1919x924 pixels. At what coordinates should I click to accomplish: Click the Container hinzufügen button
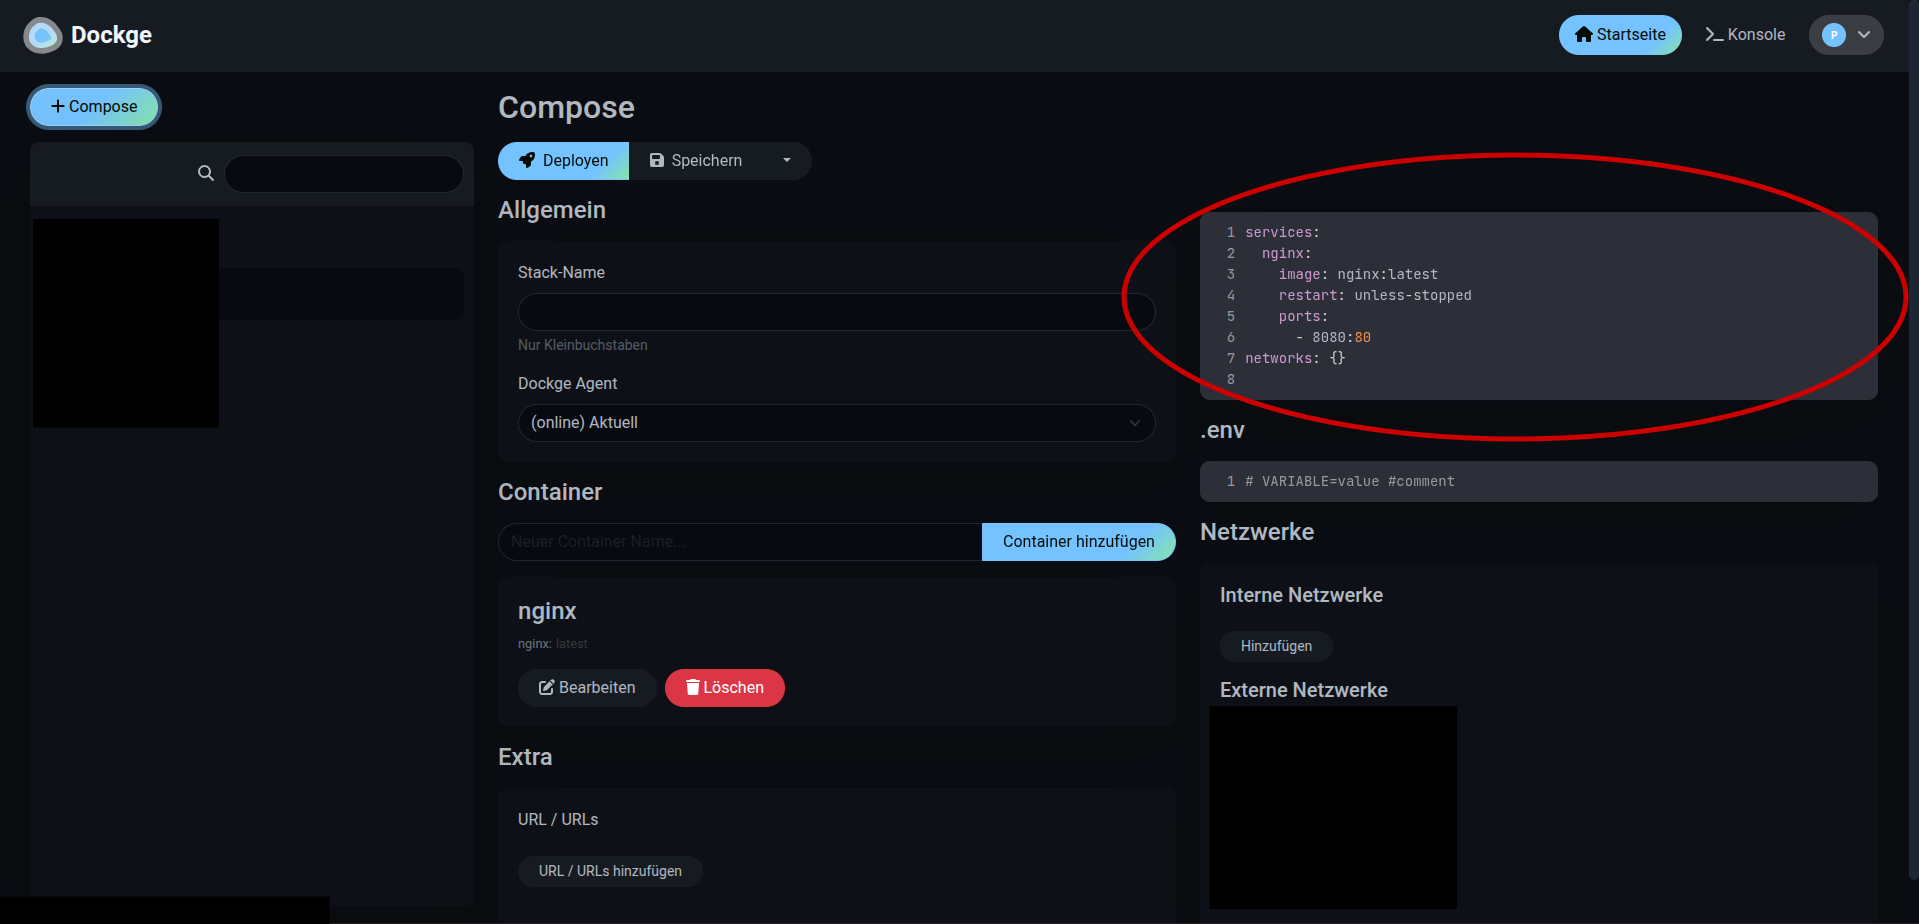[x=1078, y=541]
